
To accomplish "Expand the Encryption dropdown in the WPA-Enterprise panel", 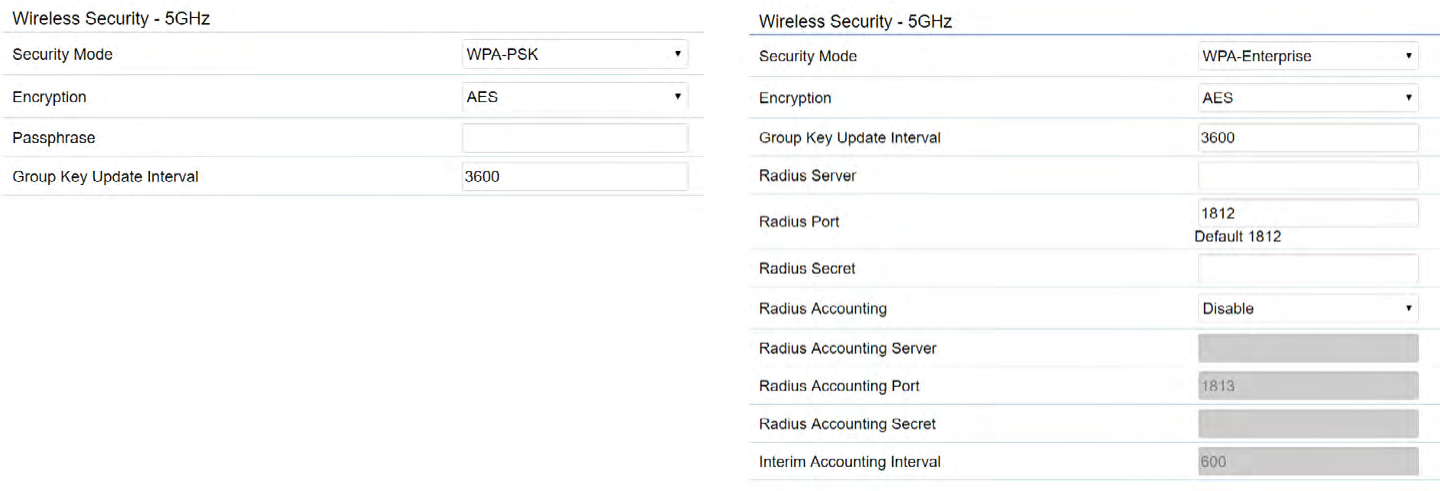I will (1308, 98).
